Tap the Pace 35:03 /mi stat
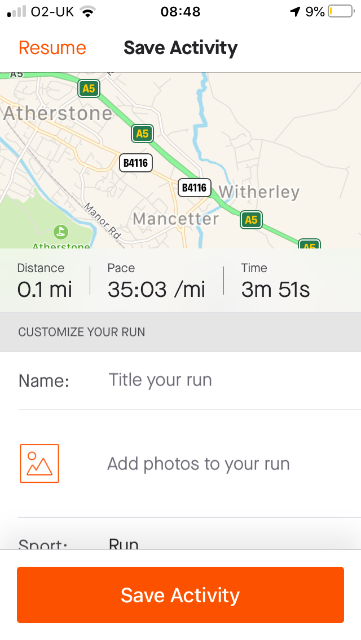361x640 pixels. tap(156, 281)
